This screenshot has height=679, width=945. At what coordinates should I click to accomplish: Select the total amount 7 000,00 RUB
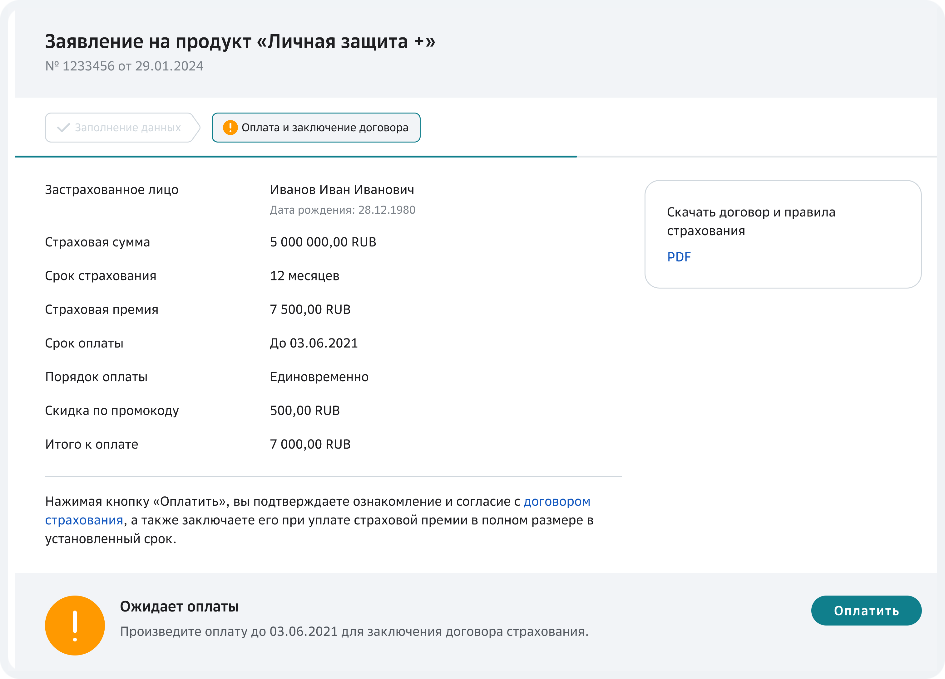point(310,443)
